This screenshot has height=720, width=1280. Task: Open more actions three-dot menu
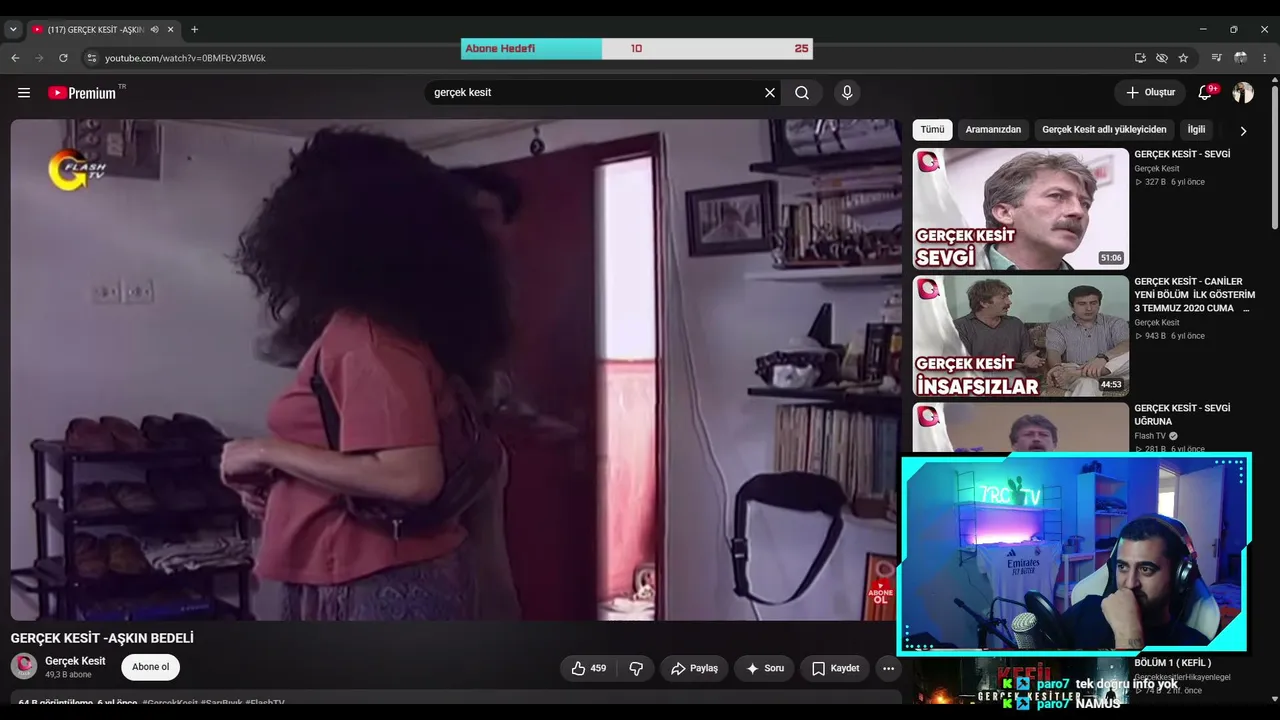(889, 668)
